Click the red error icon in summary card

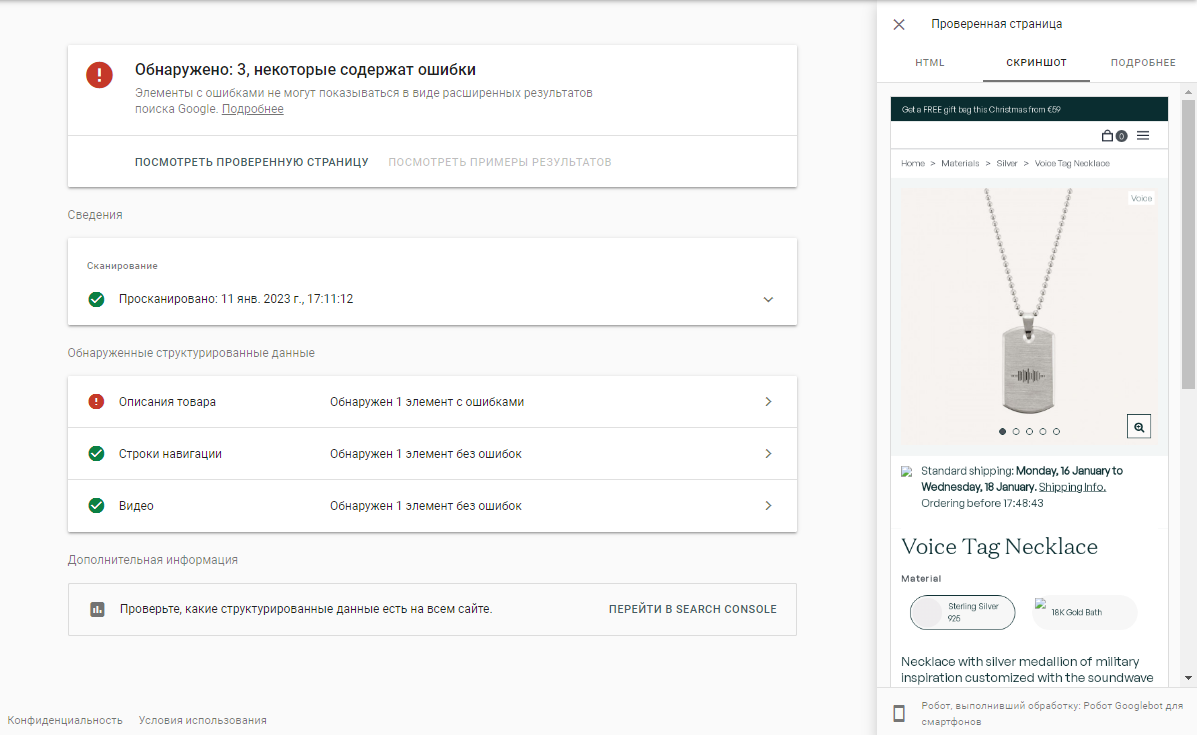point(99,75)
